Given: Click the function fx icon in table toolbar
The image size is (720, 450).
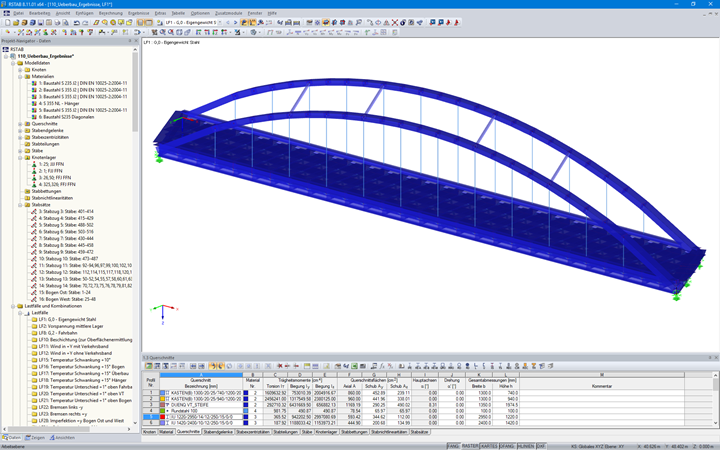Looking at the screenshot, I should 382,366.
